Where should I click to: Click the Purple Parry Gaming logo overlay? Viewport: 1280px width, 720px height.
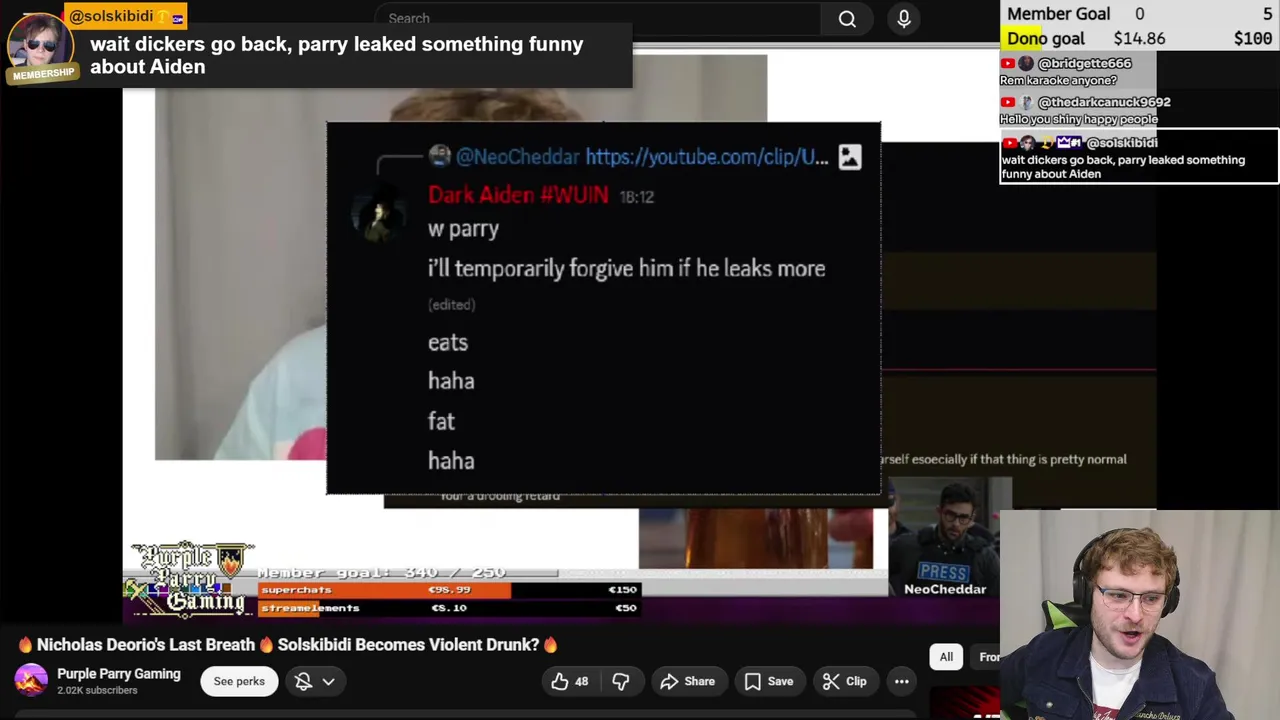coord(190,579)
